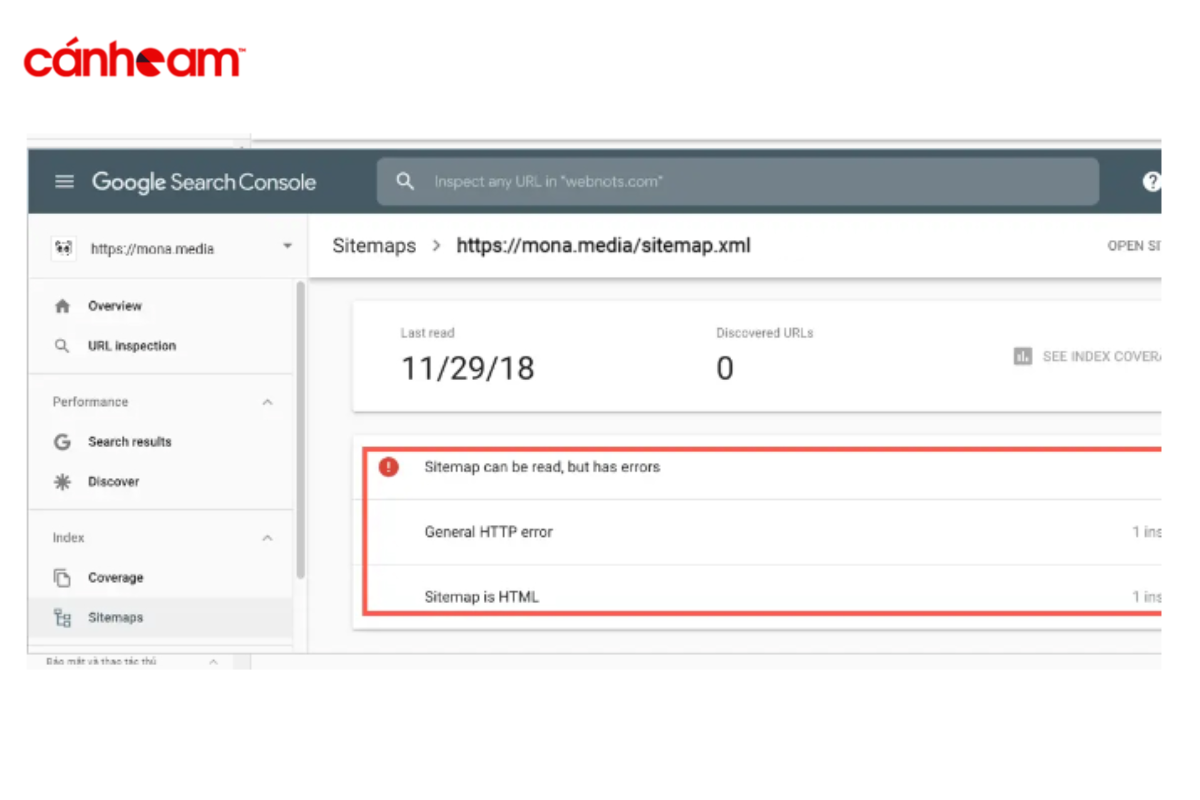Click the index coverage chart icon
Image resolution: width=1200 pixels, height=800 pixels.
click(x=1022, y=357)
